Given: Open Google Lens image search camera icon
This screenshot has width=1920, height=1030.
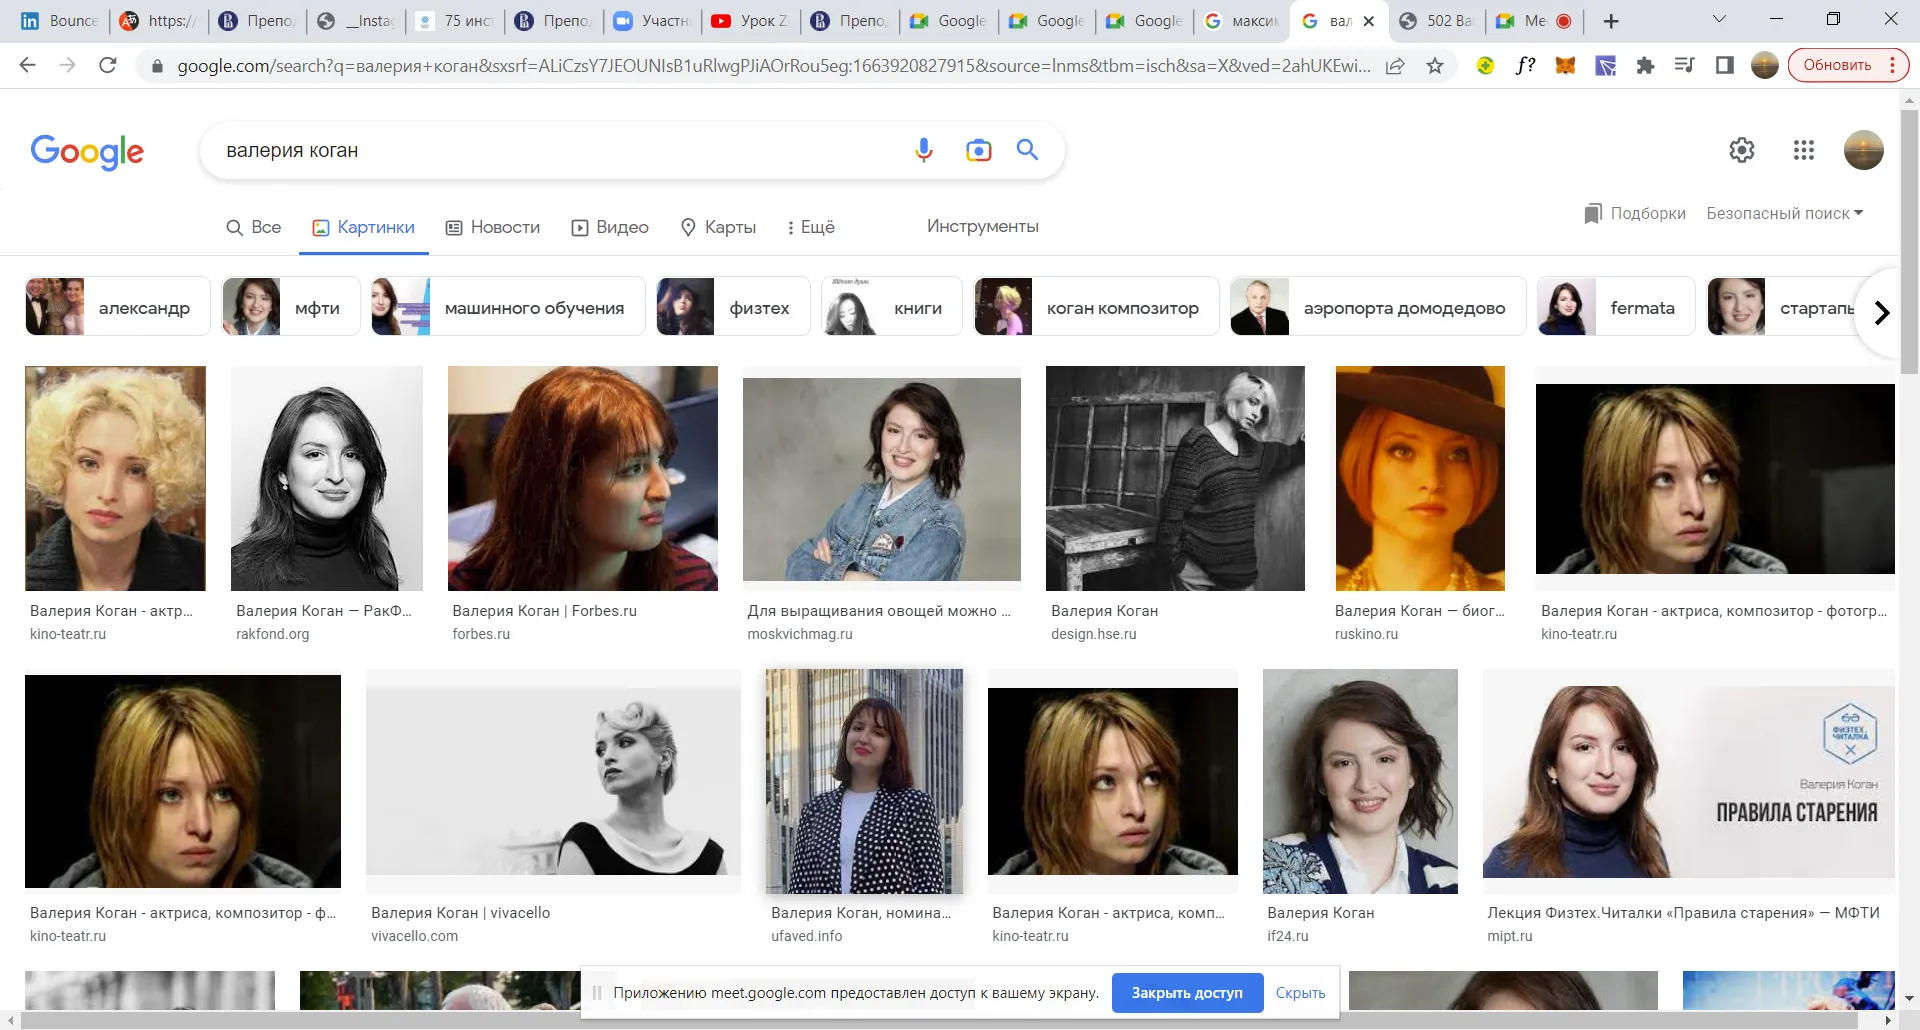Looking at the screenshot, I should tap(978, 150).
